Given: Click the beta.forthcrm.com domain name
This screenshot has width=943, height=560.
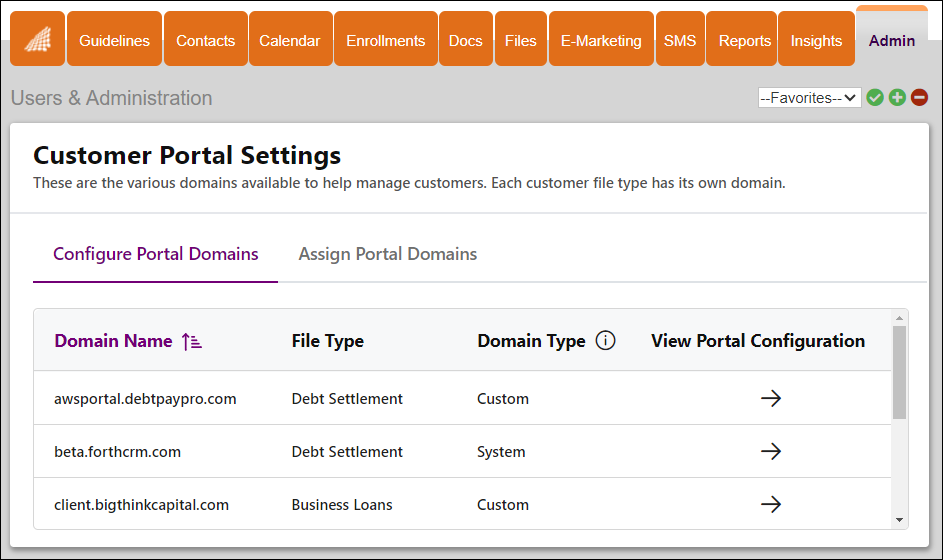Looking at the screenshot, I should pos(117,452).
